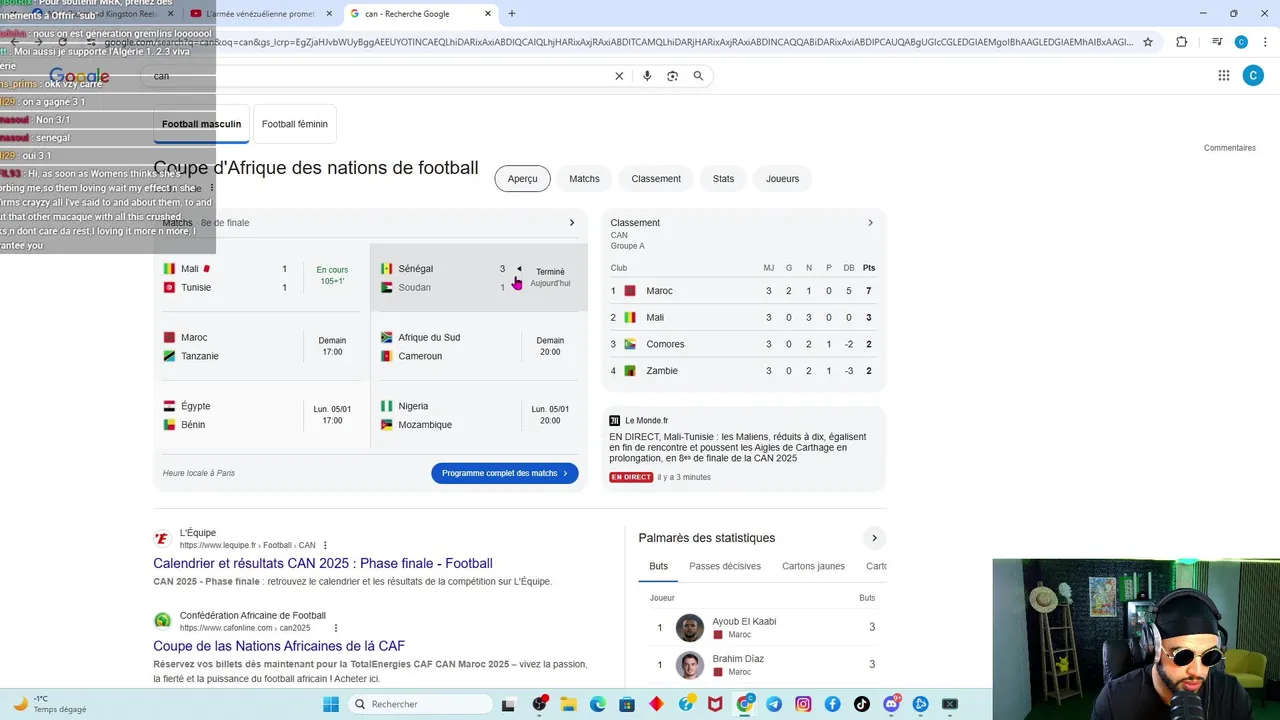Click Comores row in standings
Screen dimensions: 1280x720
pyautogui.click(x=743, y=344)
